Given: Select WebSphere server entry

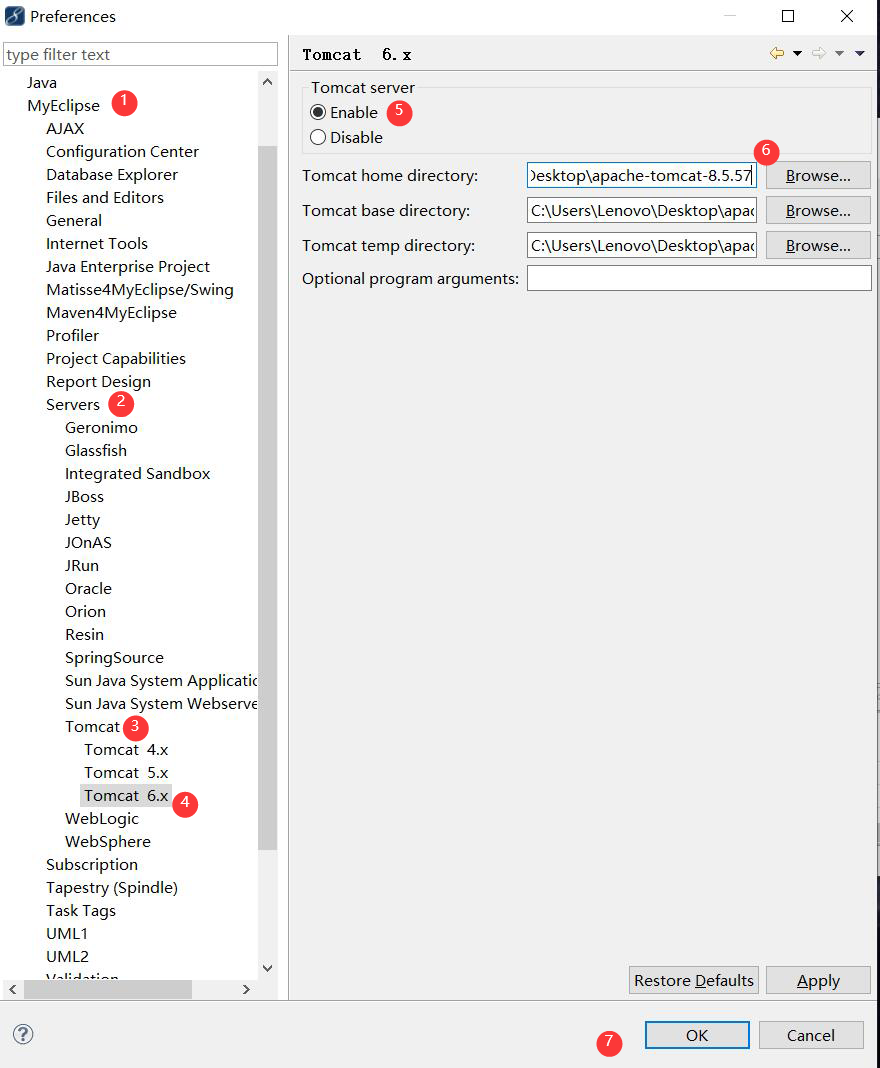Looking at the screenshot, I should pos(108,842).
